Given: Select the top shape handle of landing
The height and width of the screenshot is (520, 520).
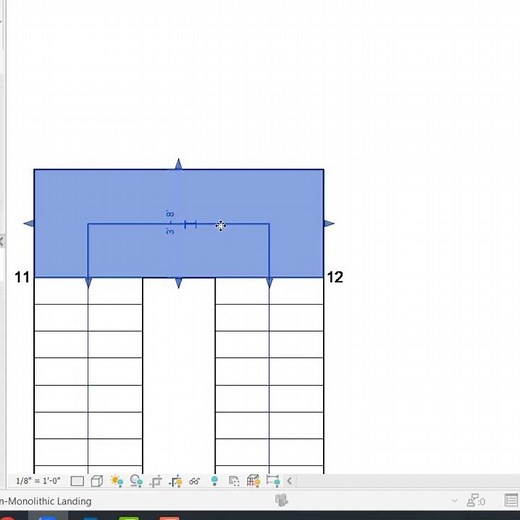Looking at the screenshot, I should point(178,164).
